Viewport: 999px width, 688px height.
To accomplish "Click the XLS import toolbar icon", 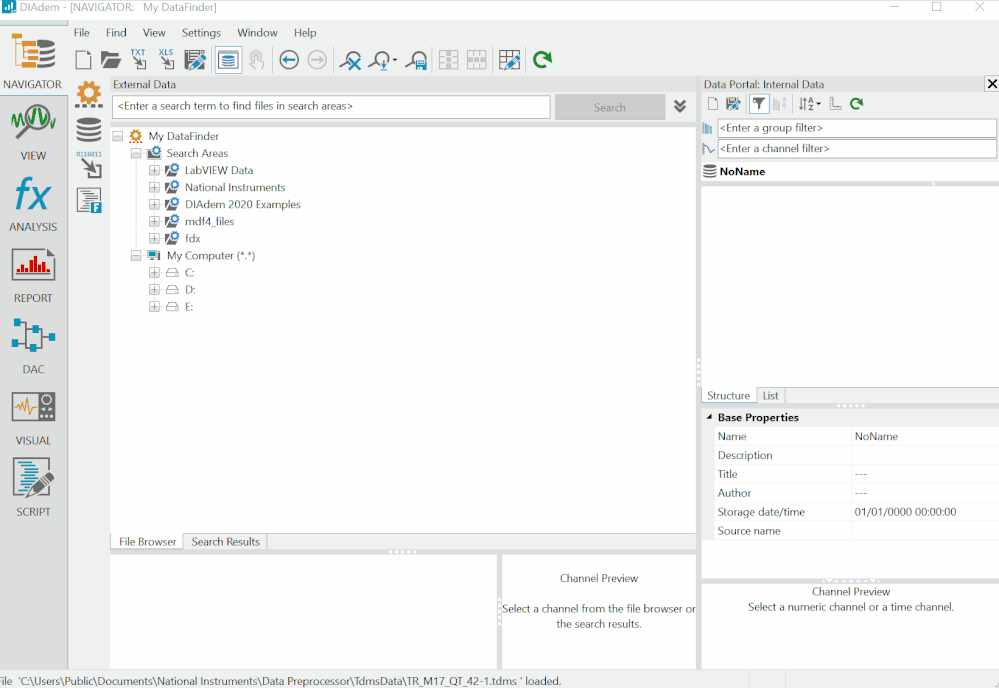I will 166,59.
